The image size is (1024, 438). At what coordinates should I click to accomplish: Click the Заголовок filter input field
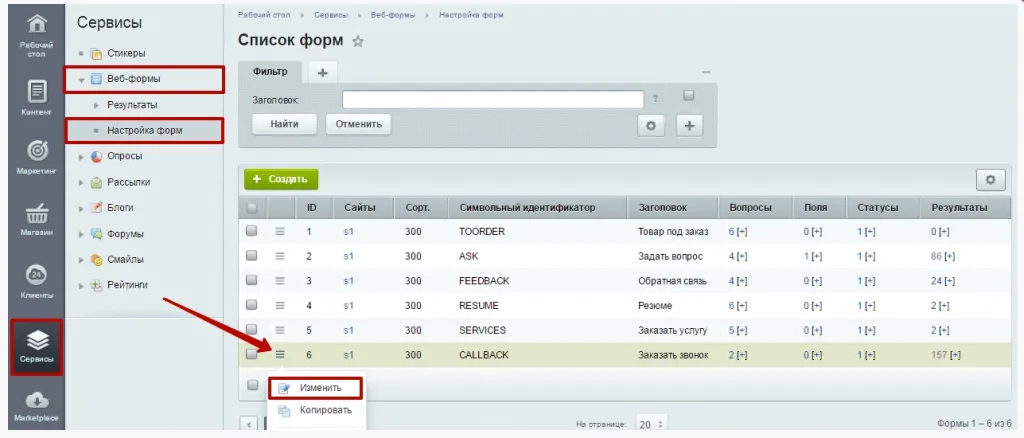492,99
